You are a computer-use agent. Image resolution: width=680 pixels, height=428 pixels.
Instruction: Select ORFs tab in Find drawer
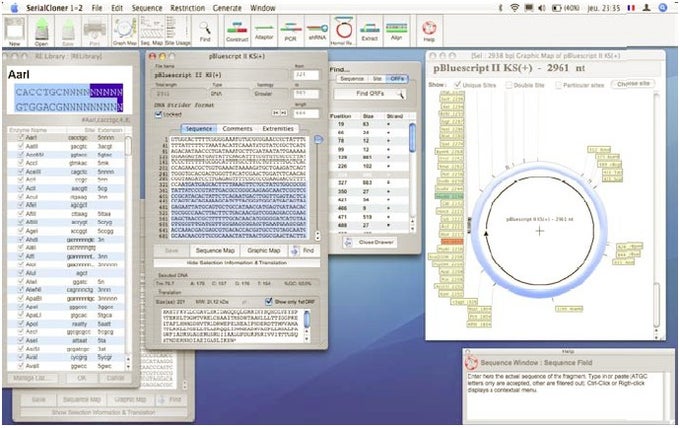coord(397,79)
